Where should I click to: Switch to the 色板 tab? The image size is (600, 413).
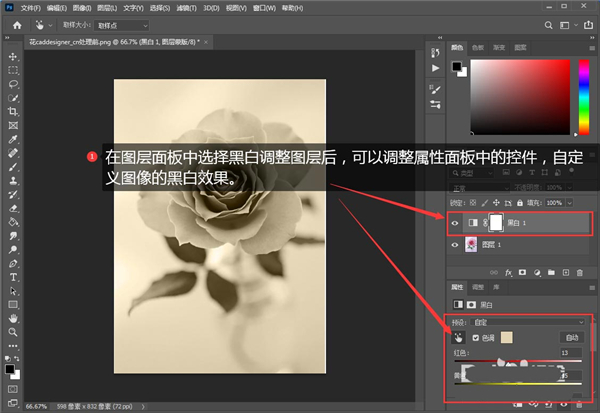[477, 46]
